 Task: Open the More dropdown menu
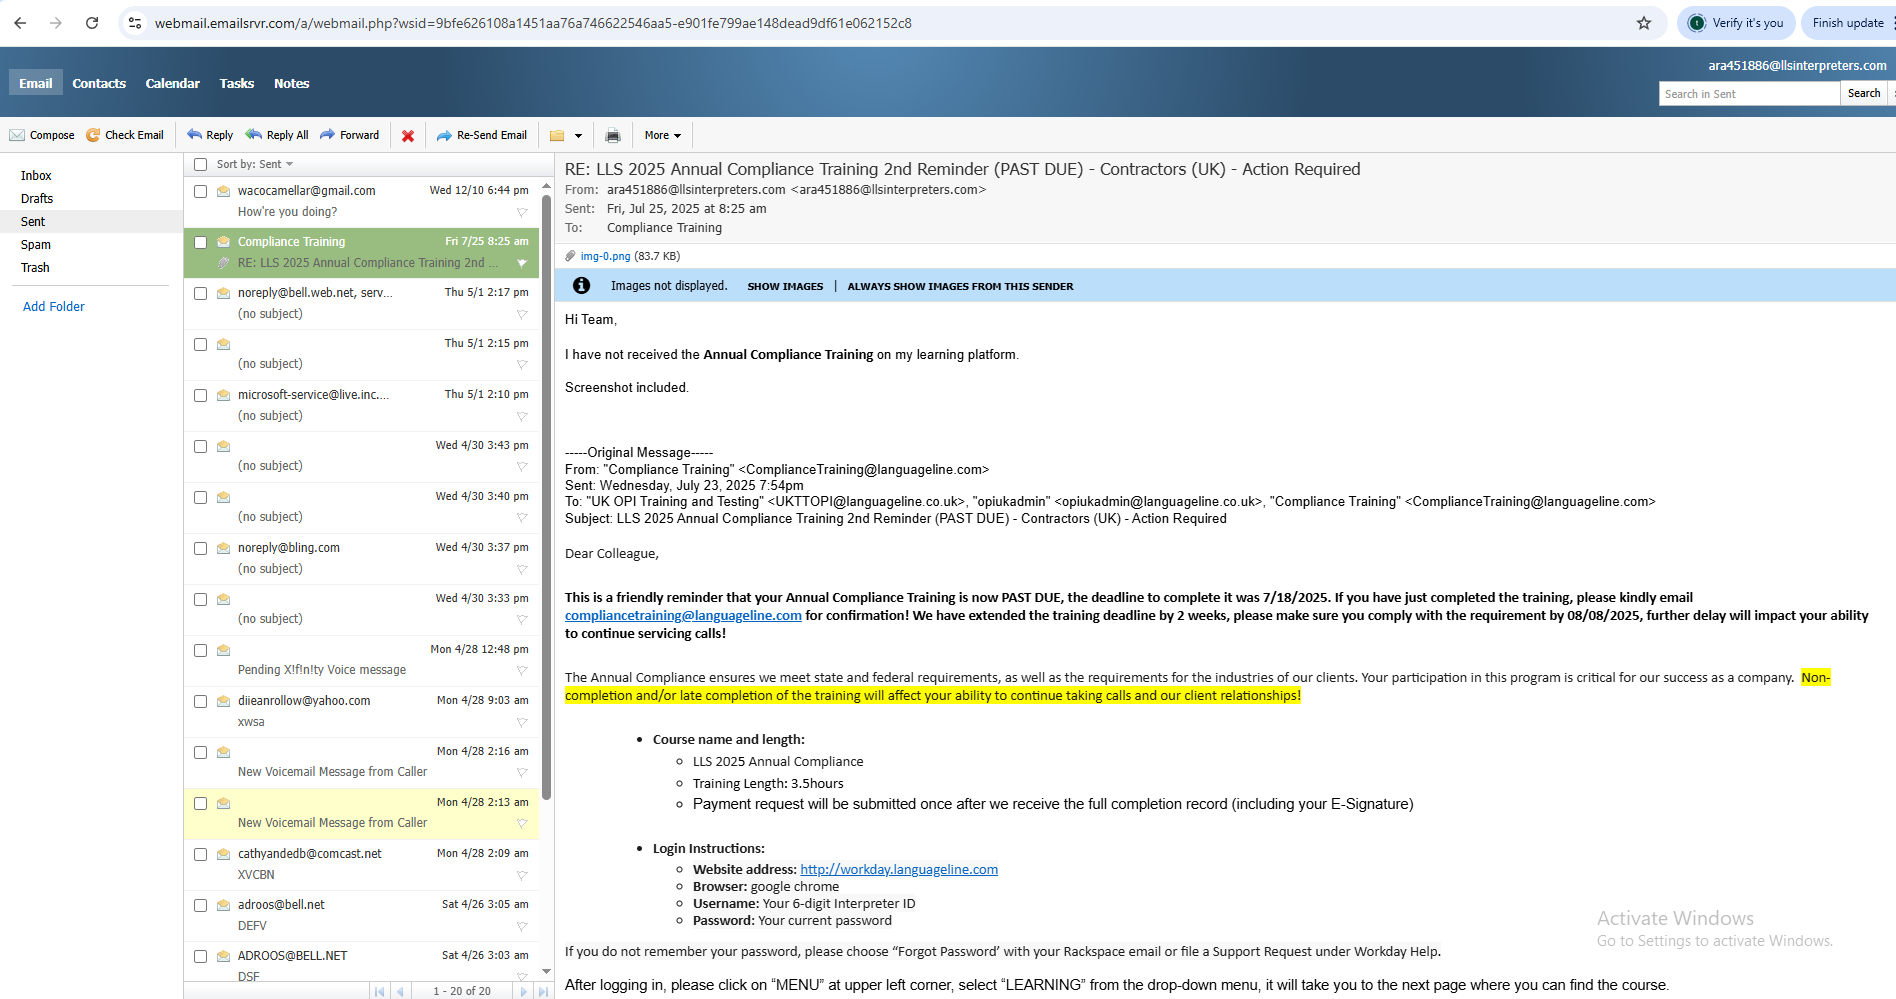(662, 135)
